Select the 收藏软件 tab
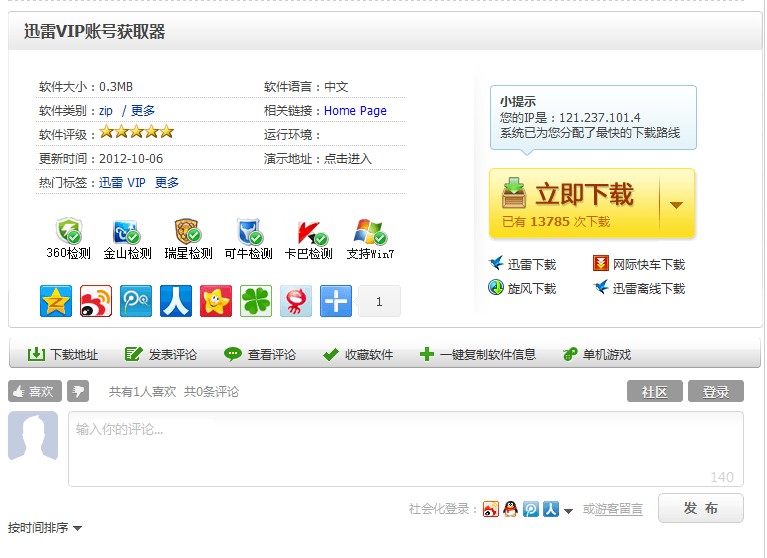 [358, 355]
